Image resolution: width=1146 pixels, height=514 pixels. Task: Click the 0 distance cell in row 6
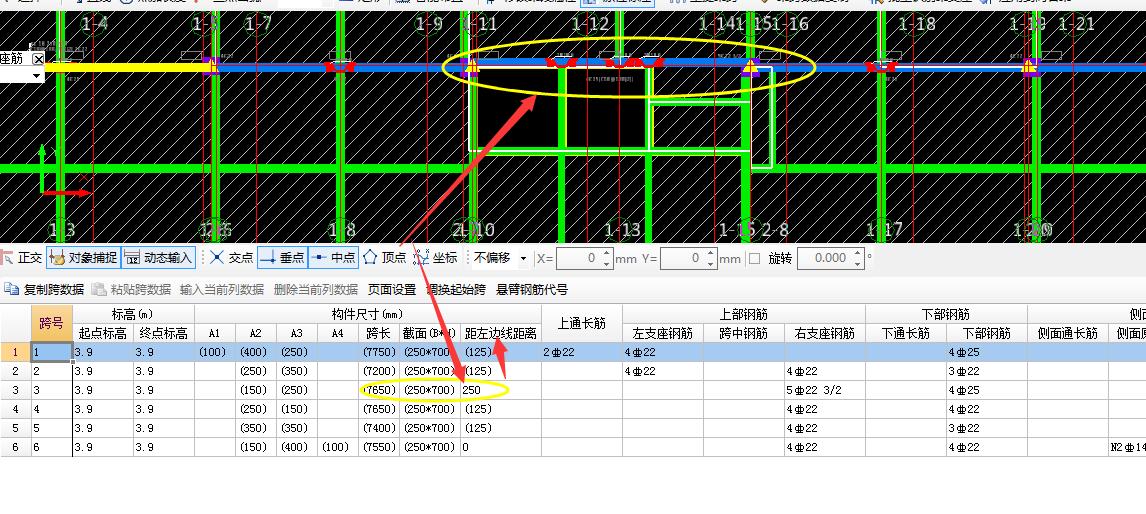point(501,447)
